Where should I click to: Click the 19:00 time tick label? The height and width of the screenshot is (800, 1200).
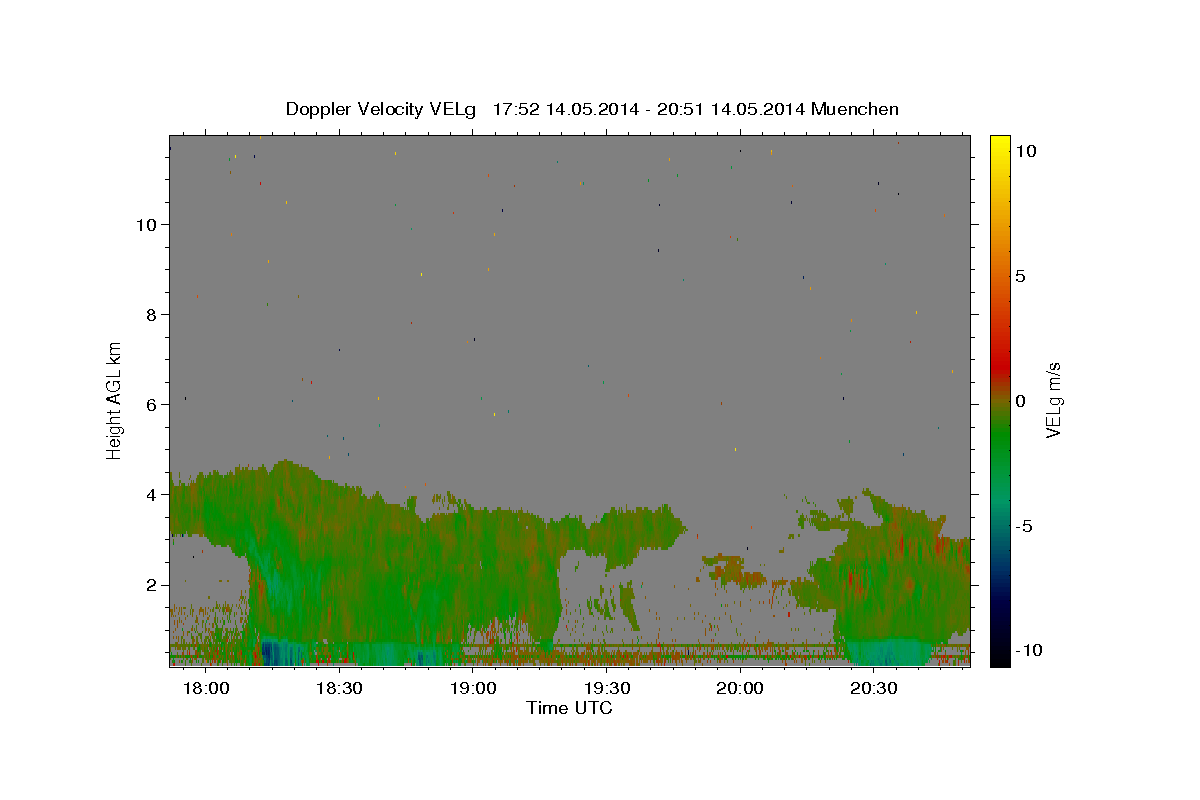click(x=474, y=689)
